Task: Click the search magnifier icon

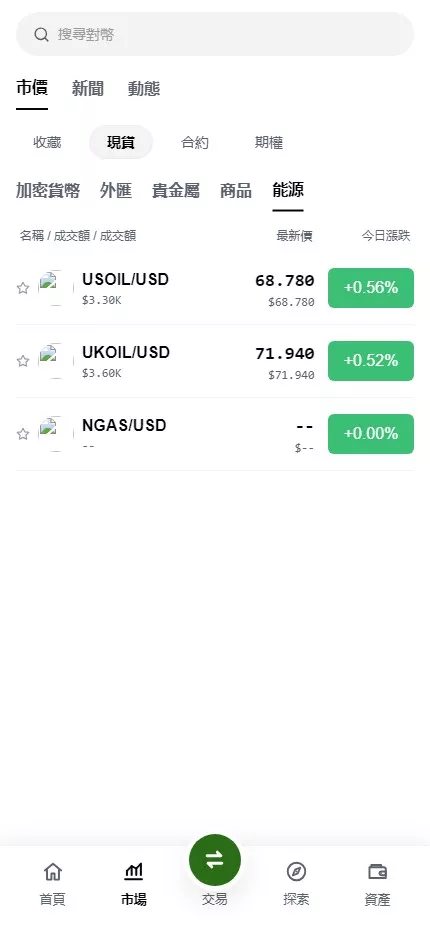Action: tap(41, 34)
